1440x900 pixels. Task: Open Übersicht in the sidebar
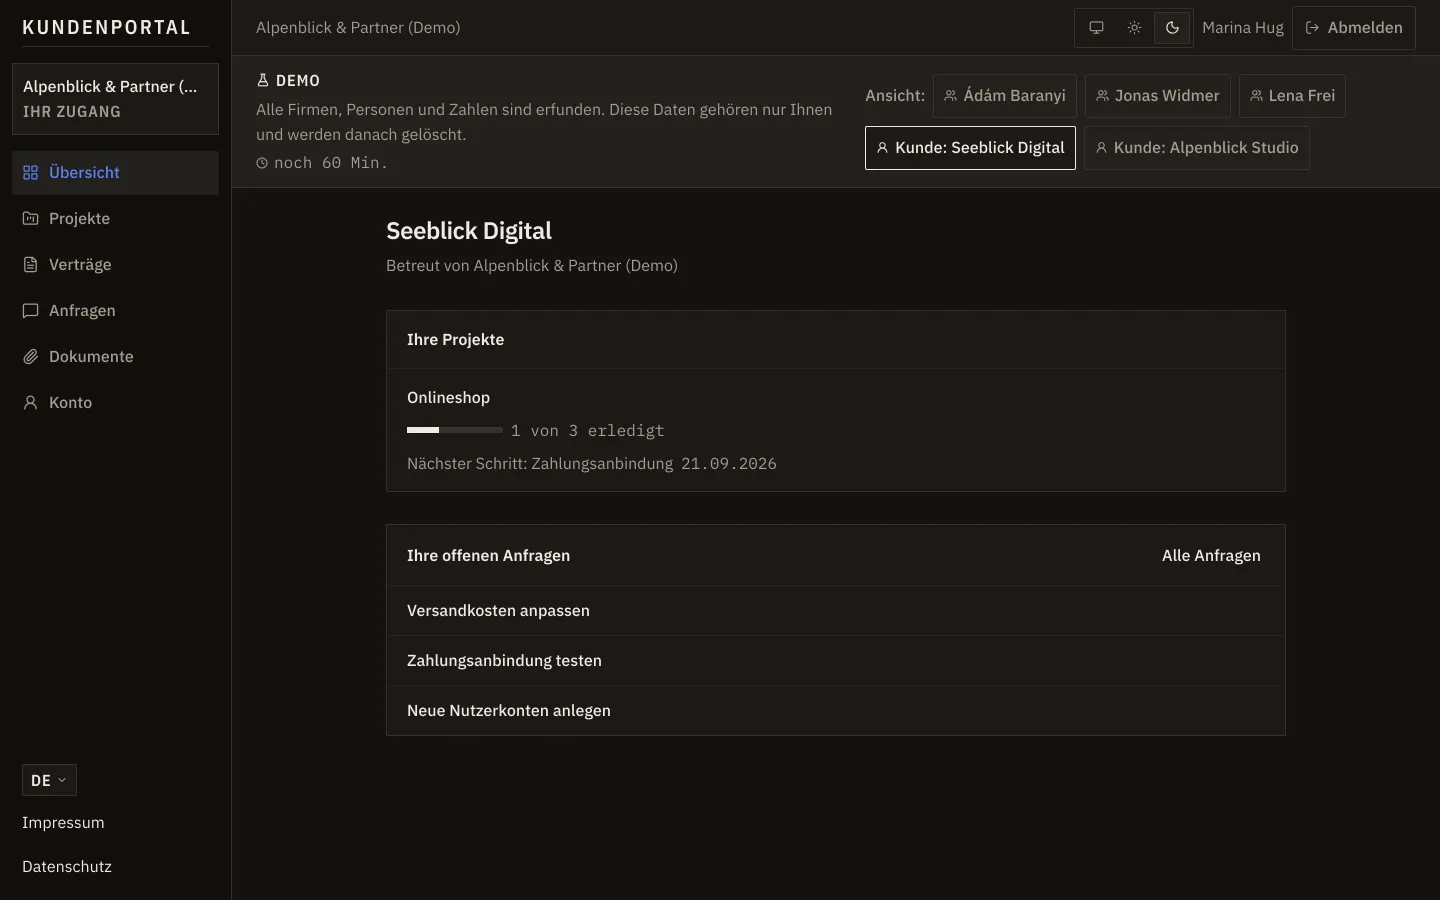pyautogui.click(x=115, y=173)
